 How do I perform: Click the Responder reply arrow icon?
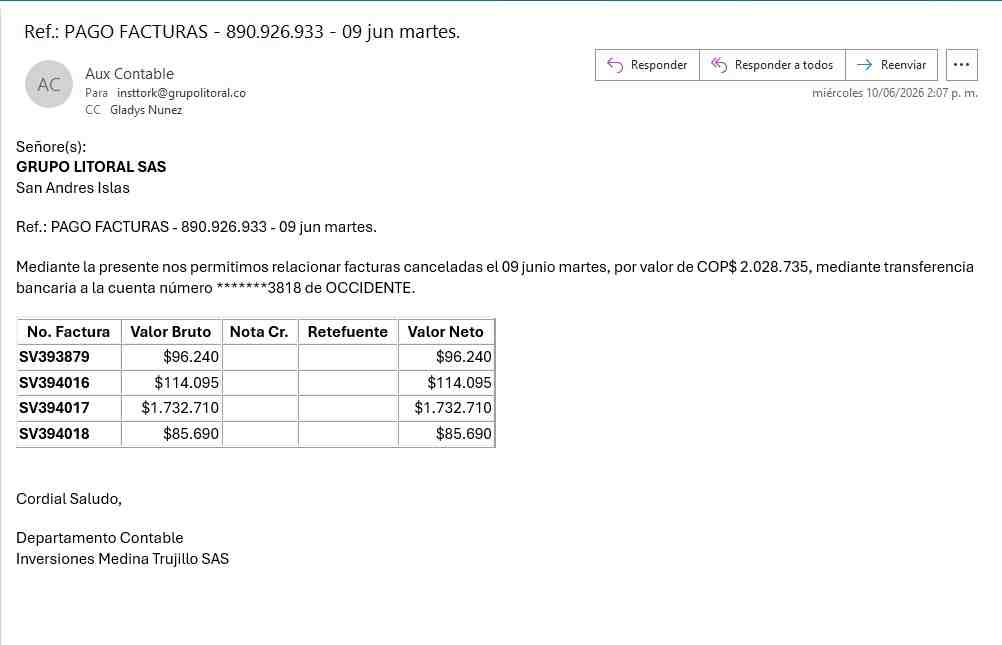pyautogui.click(x=615, y=65)
